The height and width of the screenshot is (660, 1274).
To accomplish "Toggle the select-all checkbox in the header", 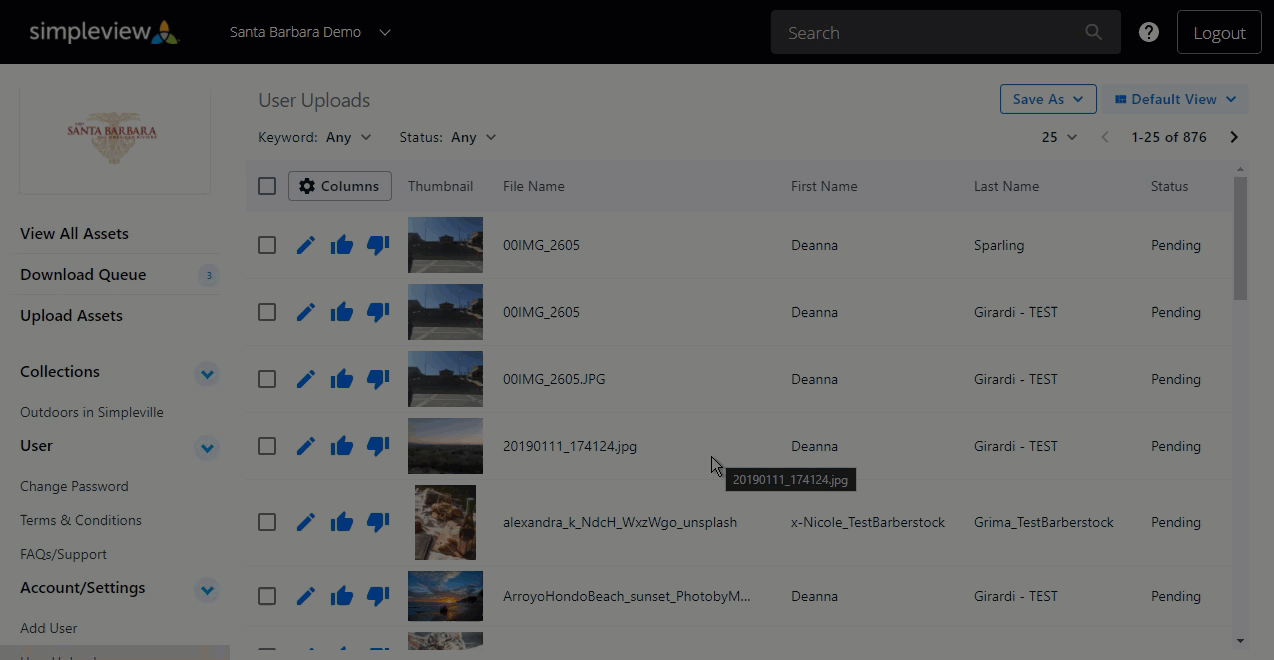I will pos(267,186).
